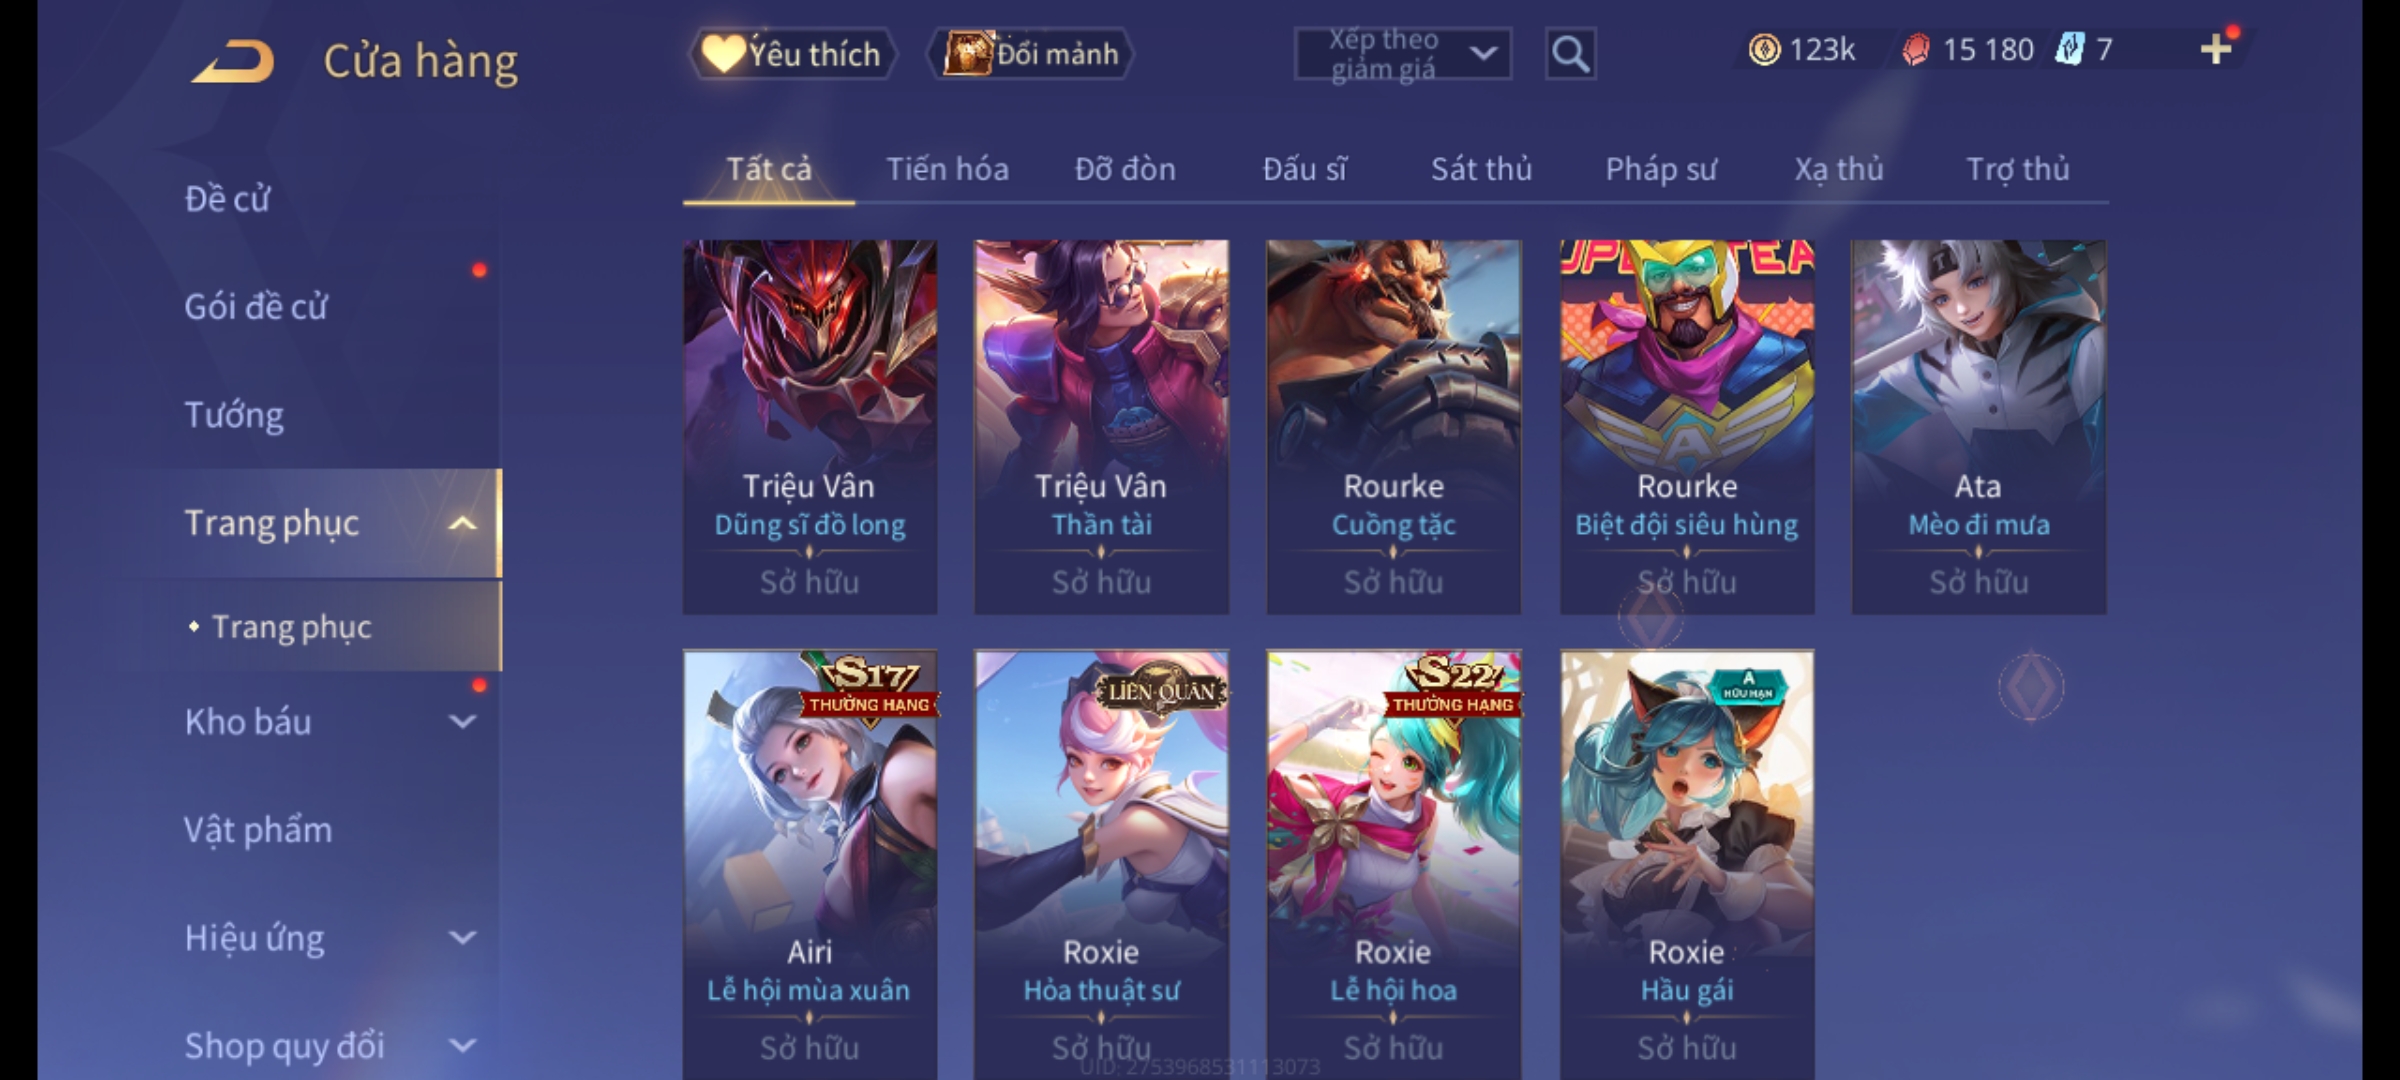Expand the Hiệu ứng section
Screen dimensions: 2400x1080
click(462, 938)
